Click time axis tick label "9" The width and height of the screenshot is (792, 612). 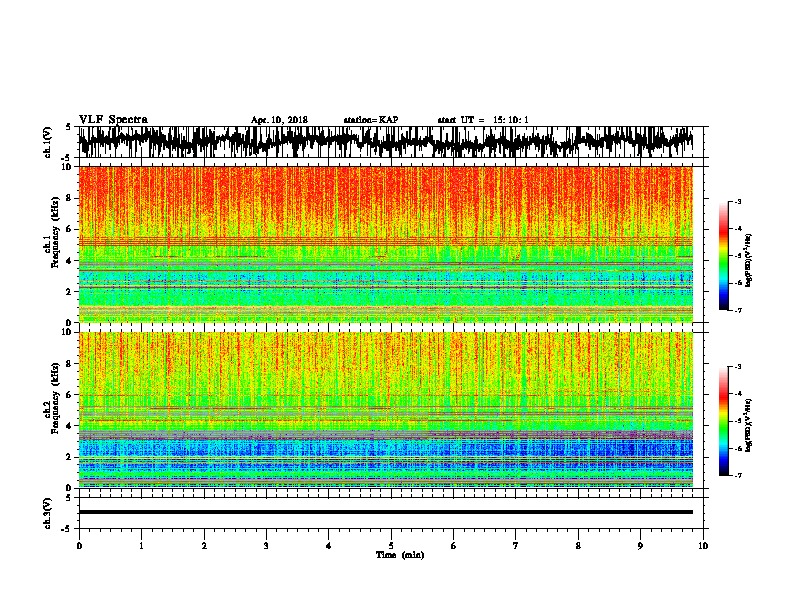[640, 546]
